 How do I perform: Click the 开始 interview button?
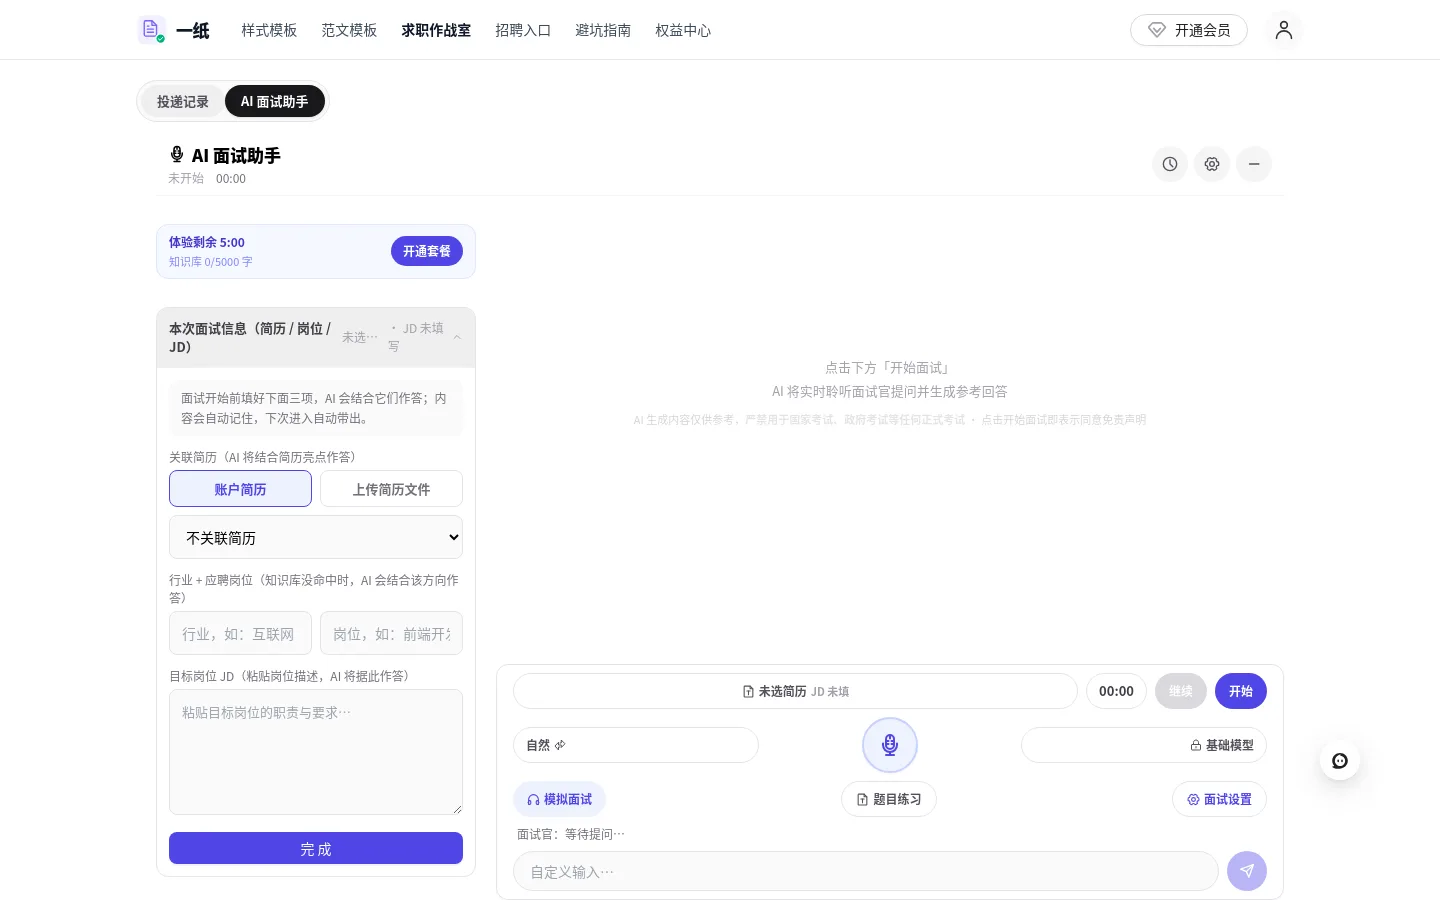click(1241, 691)
